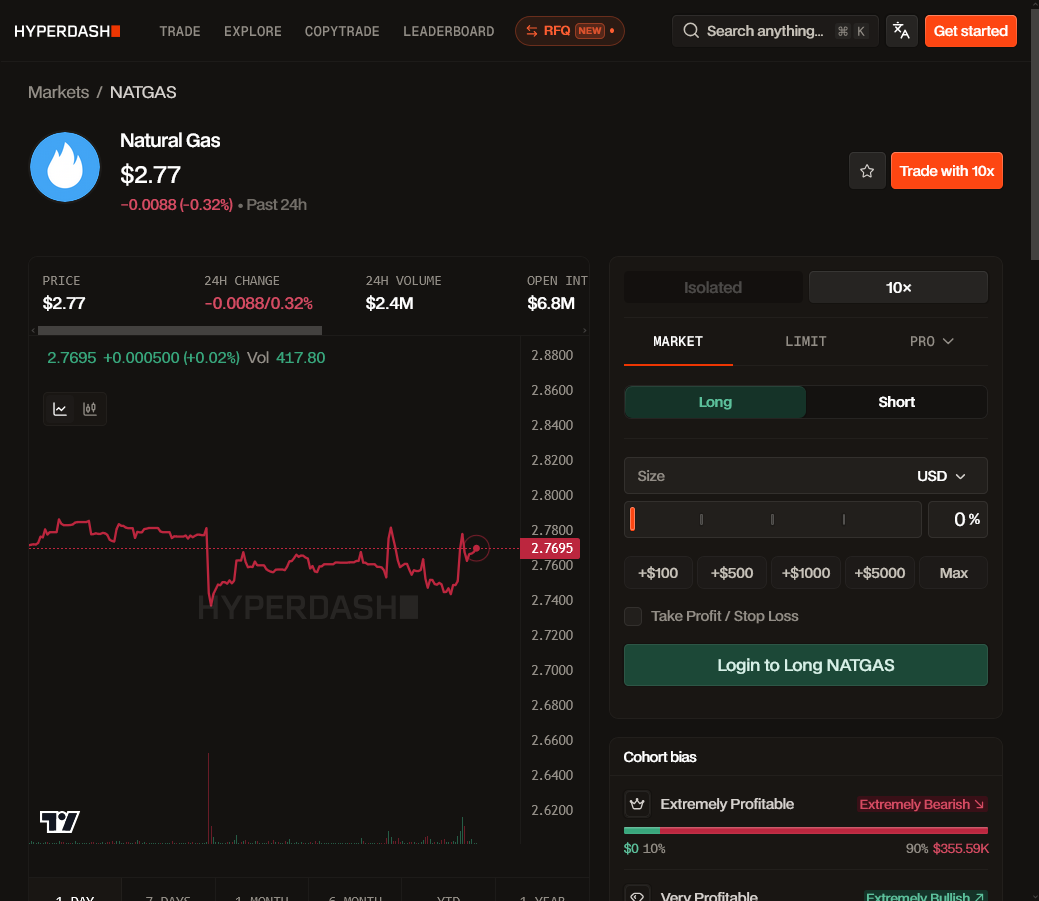The width and height of the screenshot is (1039, 901).
Task: Select the YTD chart range
Action: click(449, 892)
